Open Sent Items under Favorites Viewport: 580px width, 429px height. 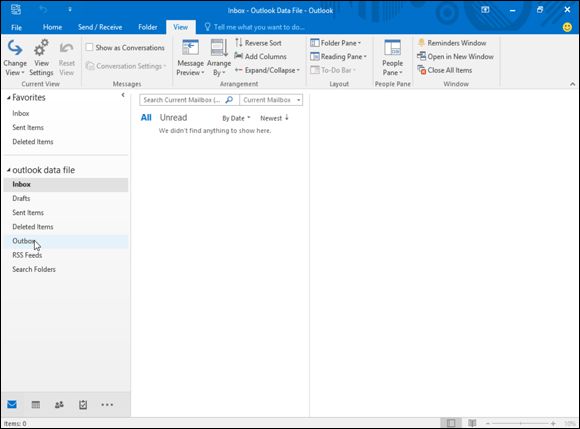66,128
